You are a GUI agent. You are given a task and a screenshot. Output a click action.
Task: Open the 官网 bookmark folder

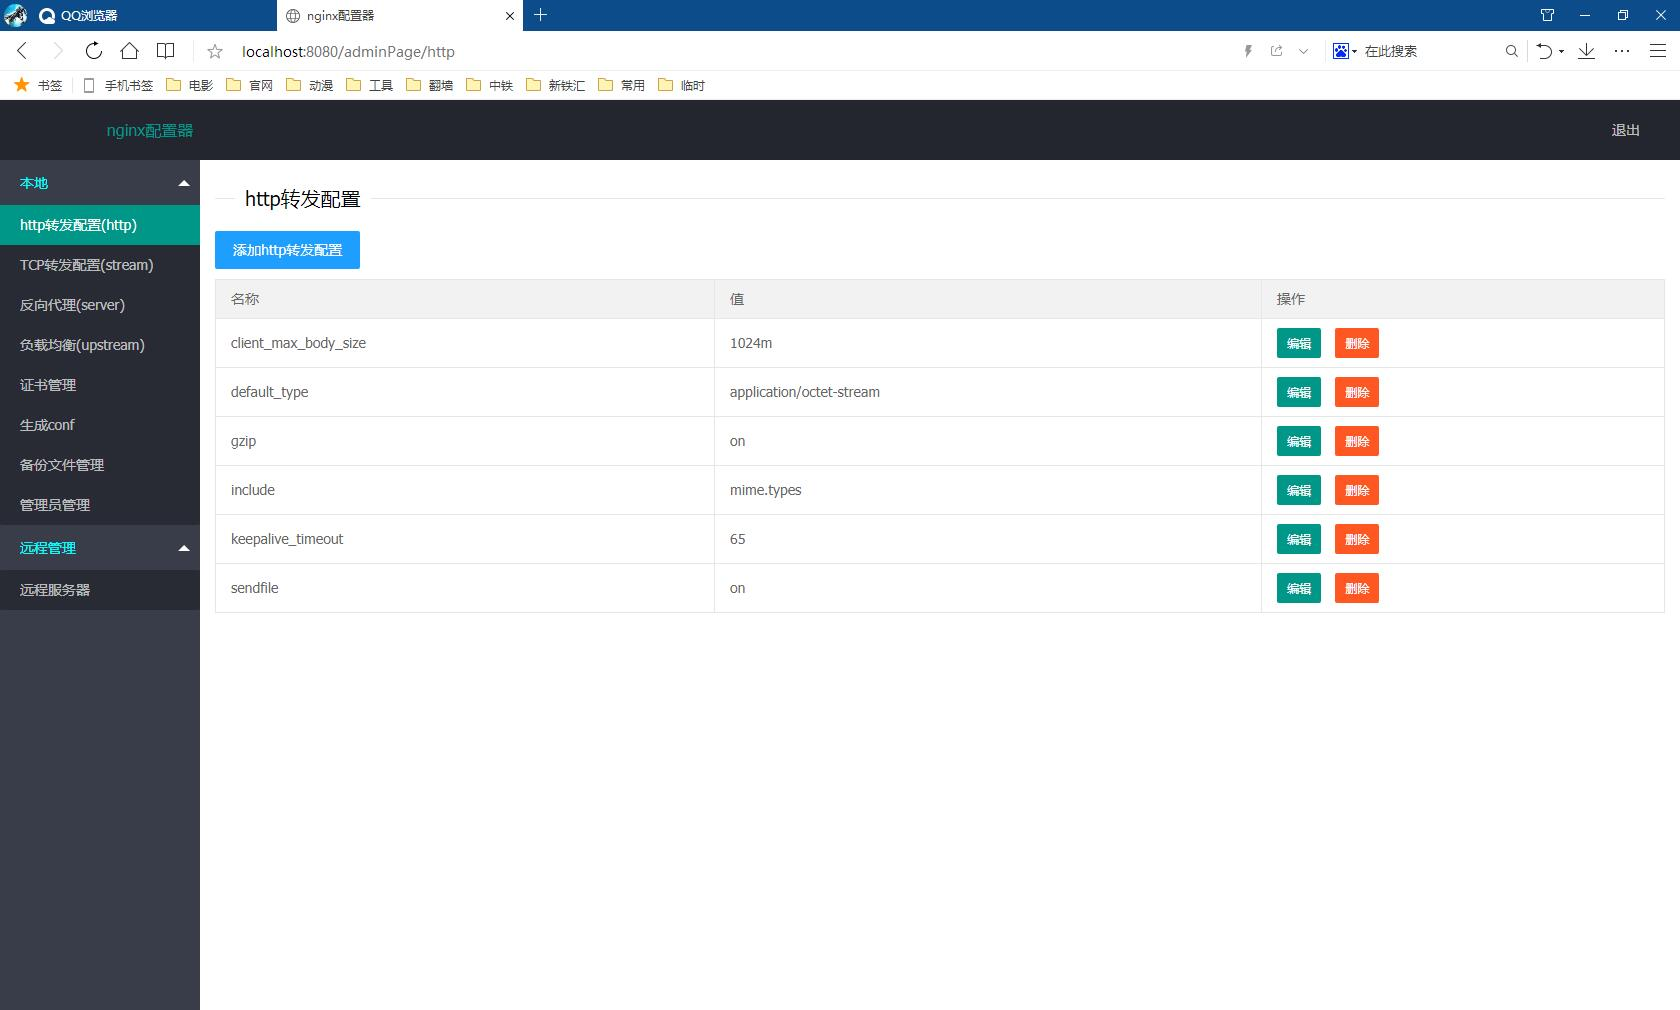coord(249,85)
